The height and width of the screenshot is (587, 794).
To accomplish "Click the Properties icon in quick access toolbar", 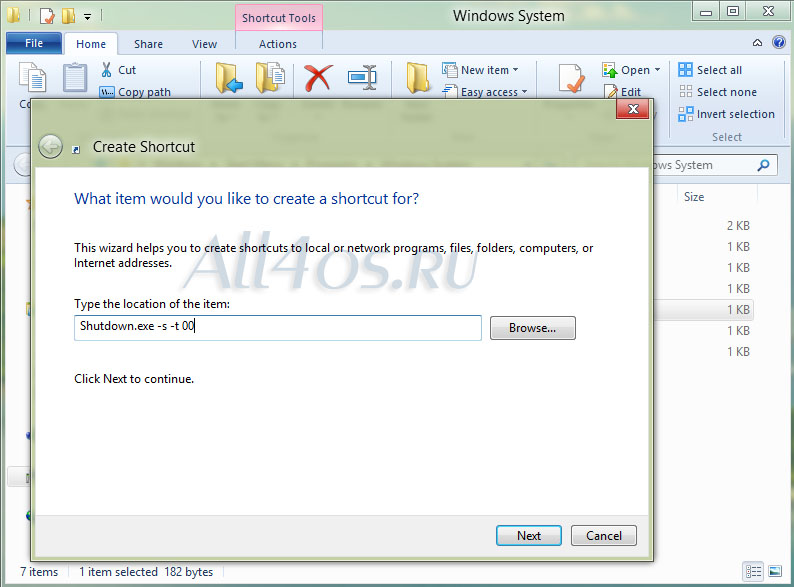I will tap(47, 16).
